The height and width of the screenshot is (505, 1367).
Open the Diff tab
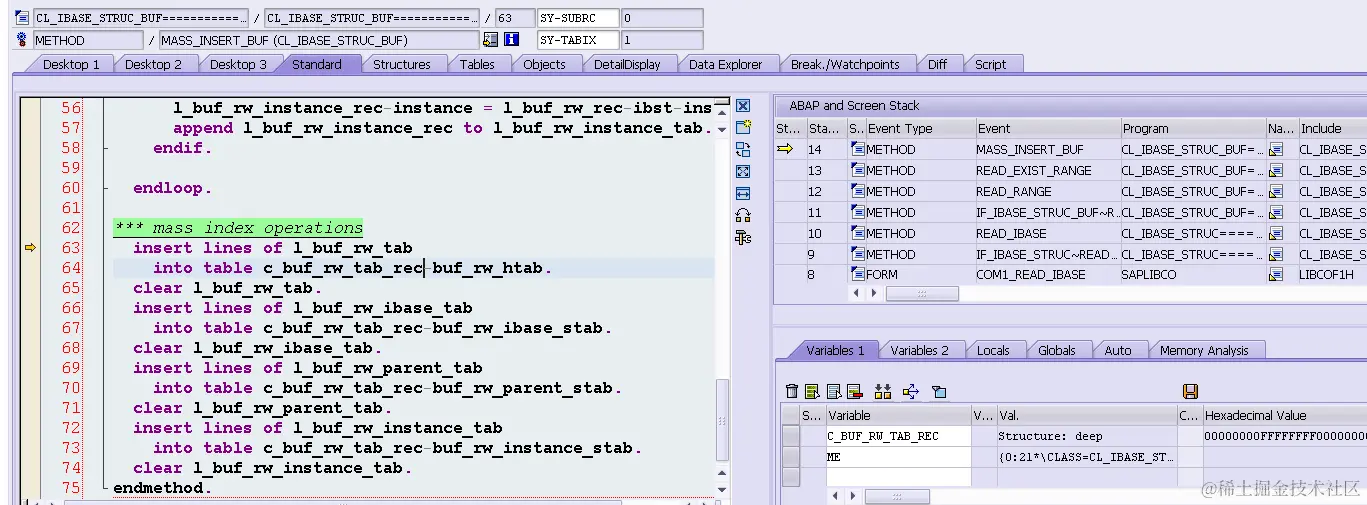937,64
